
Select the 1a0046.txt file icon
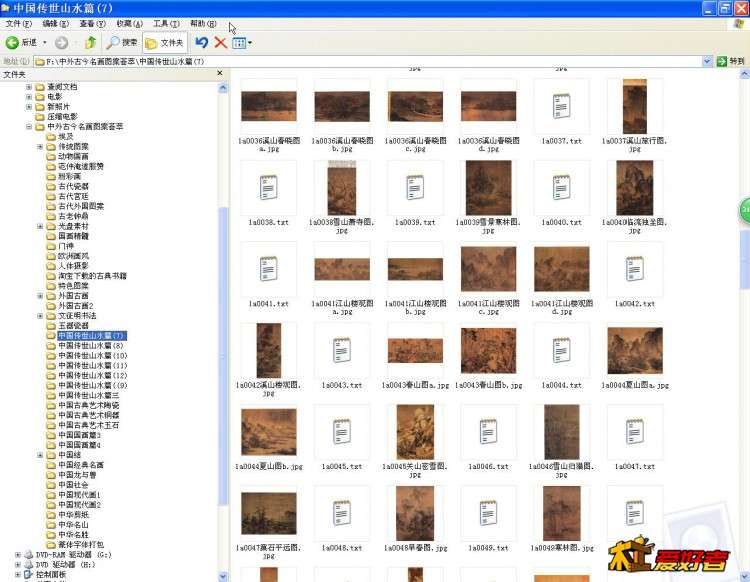(488, 431)
